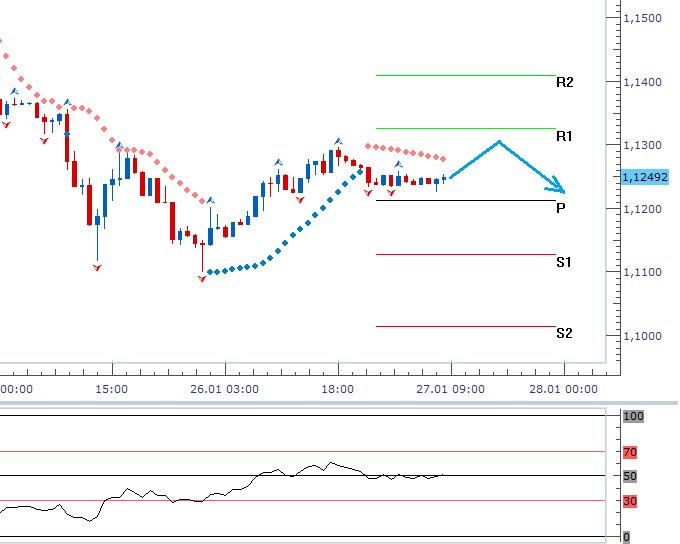Click the RSI 70 overbought level label
Viewport: 680px width, 544px height.
(x=630, y=452)
